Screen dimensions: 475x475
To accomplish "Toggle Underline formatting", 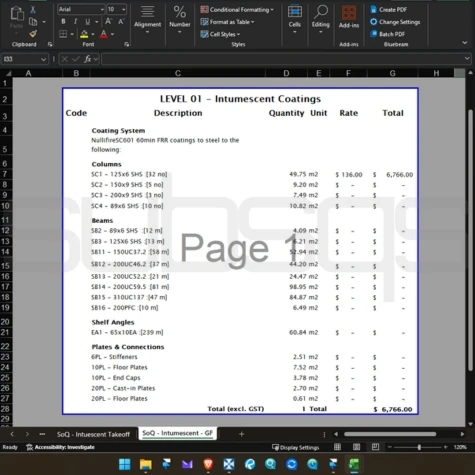I will click(87, 22).
